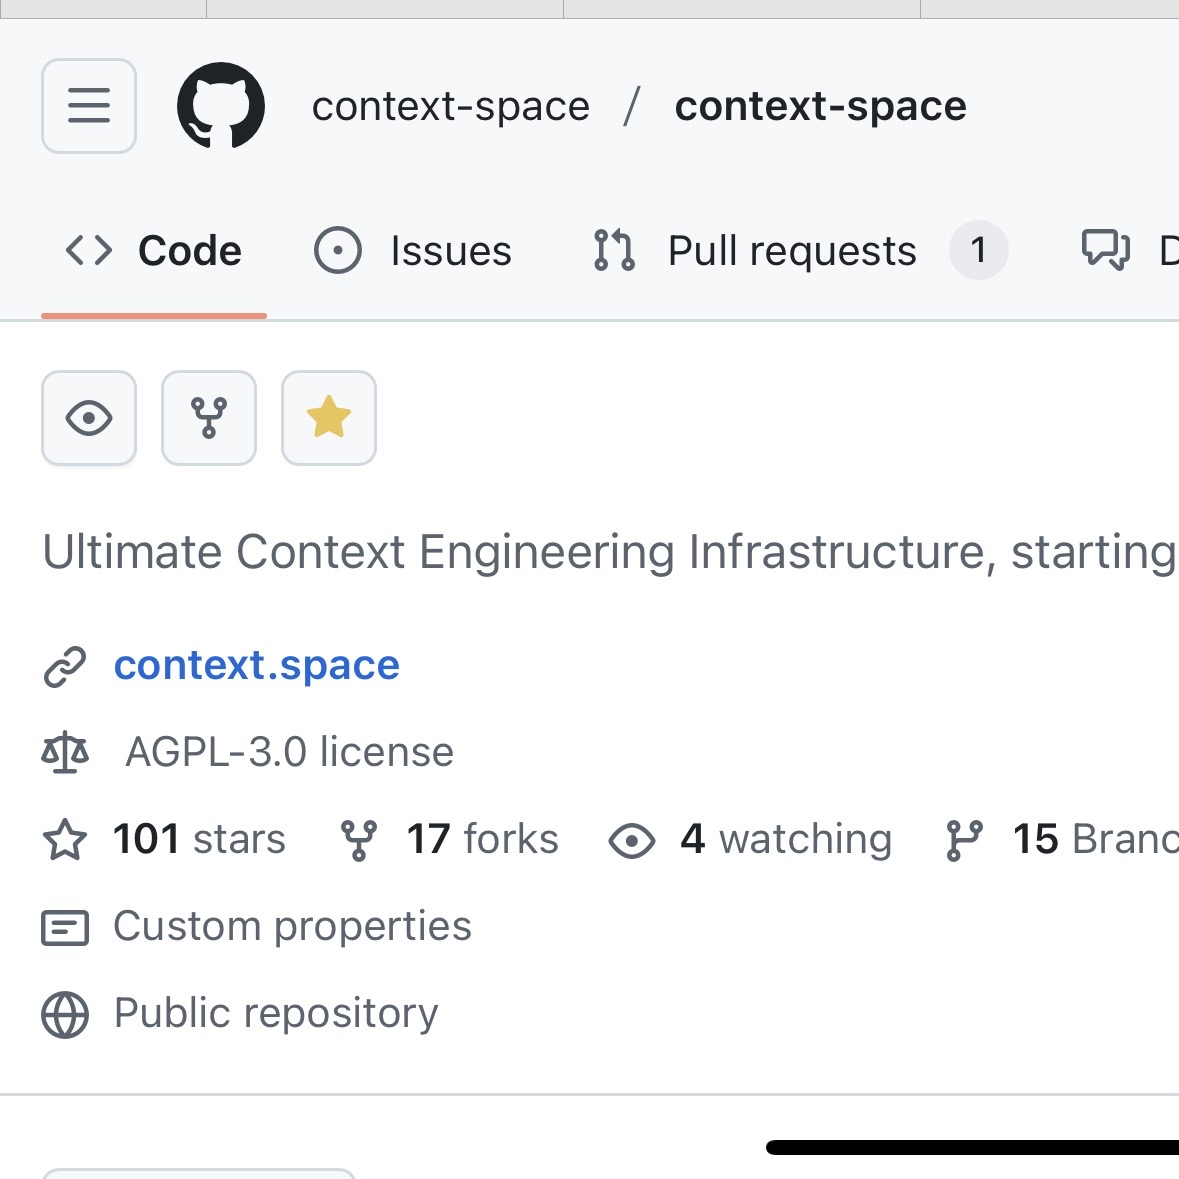Switch to the Code tab
Image resolution: width=1179 pixels, height=1179 pixels.
153,250
